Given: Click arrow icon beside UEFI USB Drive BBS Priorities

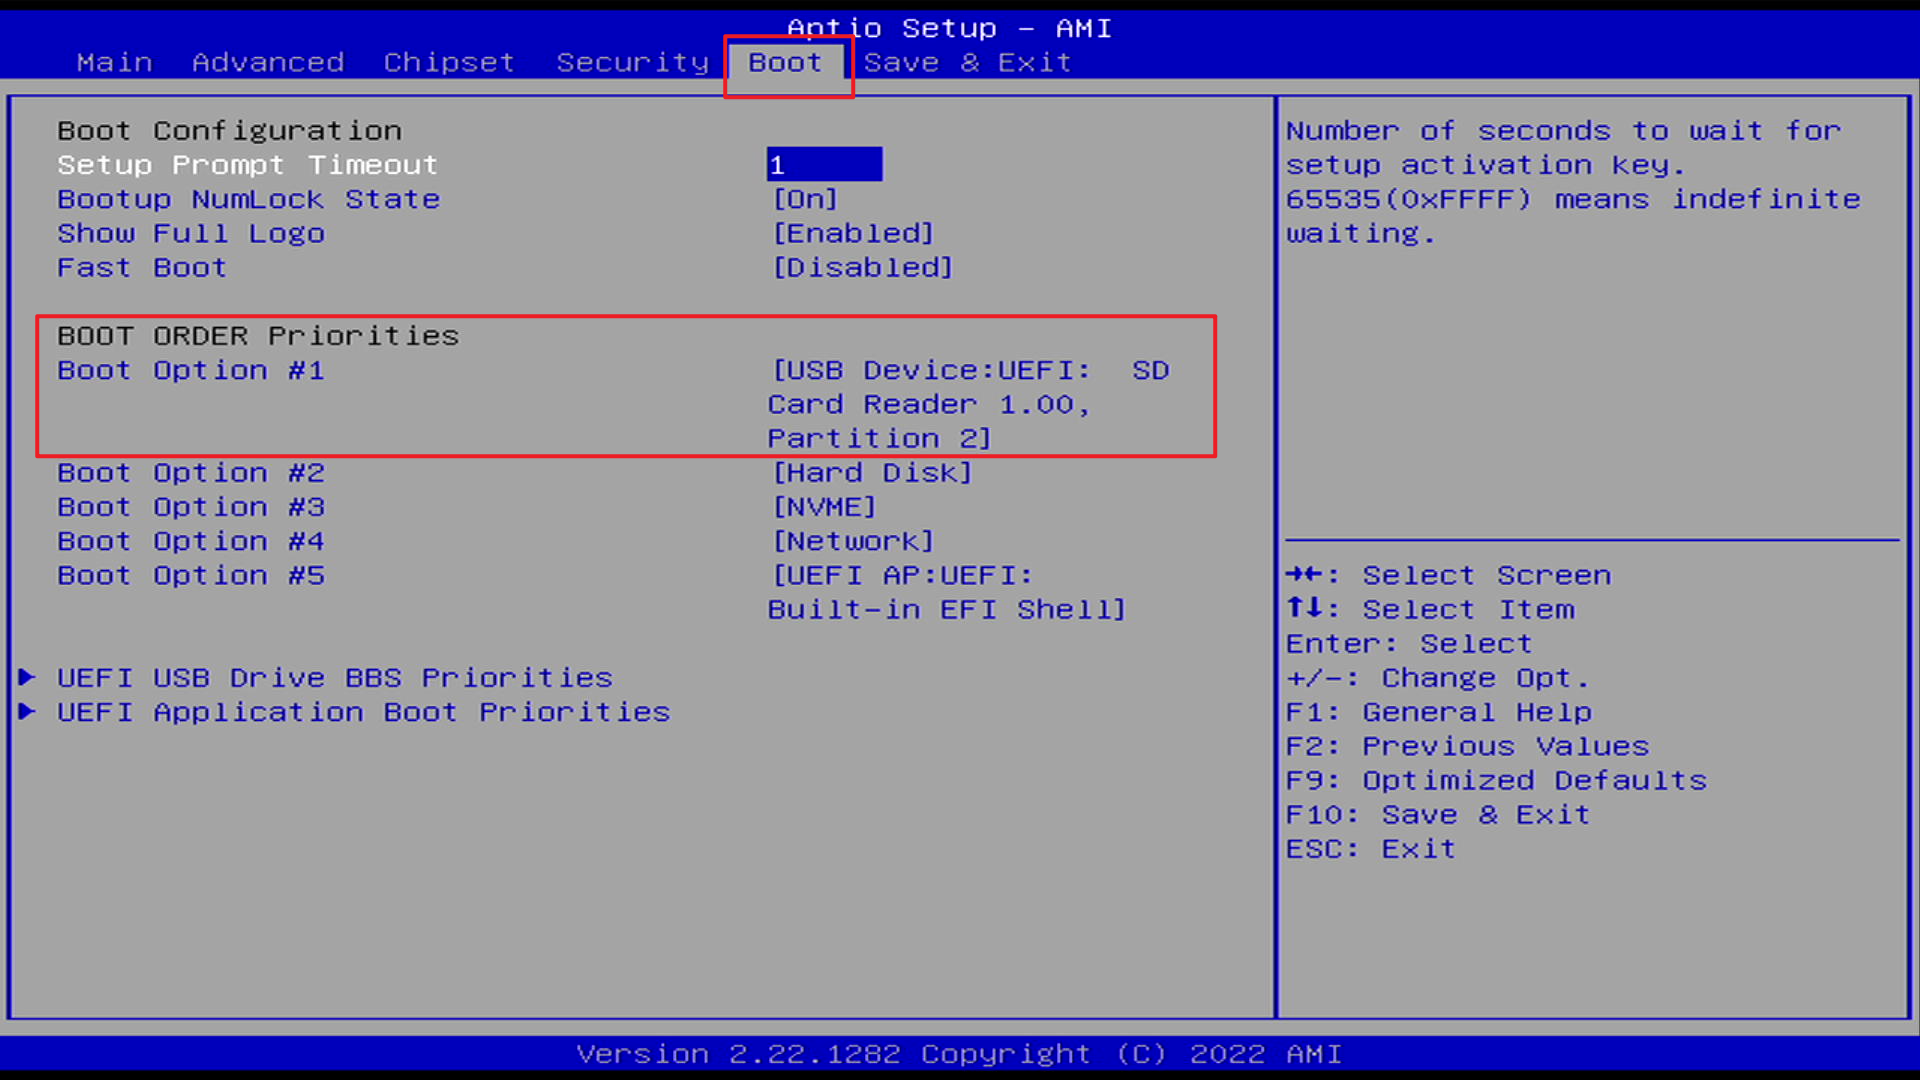Looking at the screenshot, I should 27,677.
